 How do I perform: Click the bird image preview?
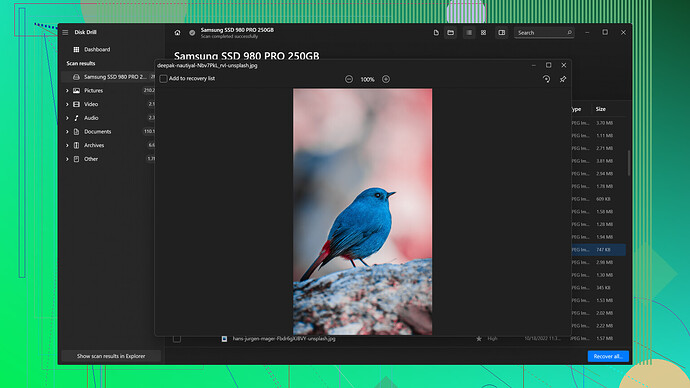[x=363, y=212]
